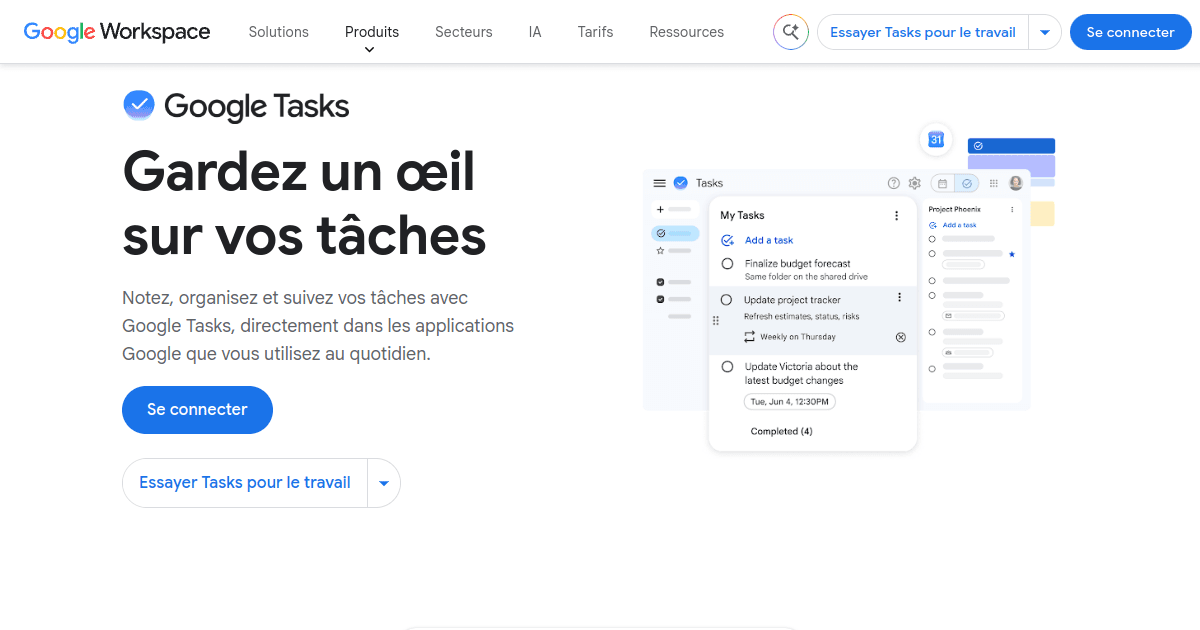Mark Update Victoria task as complete
This screenshot has height=630, width=1200.
727,367
